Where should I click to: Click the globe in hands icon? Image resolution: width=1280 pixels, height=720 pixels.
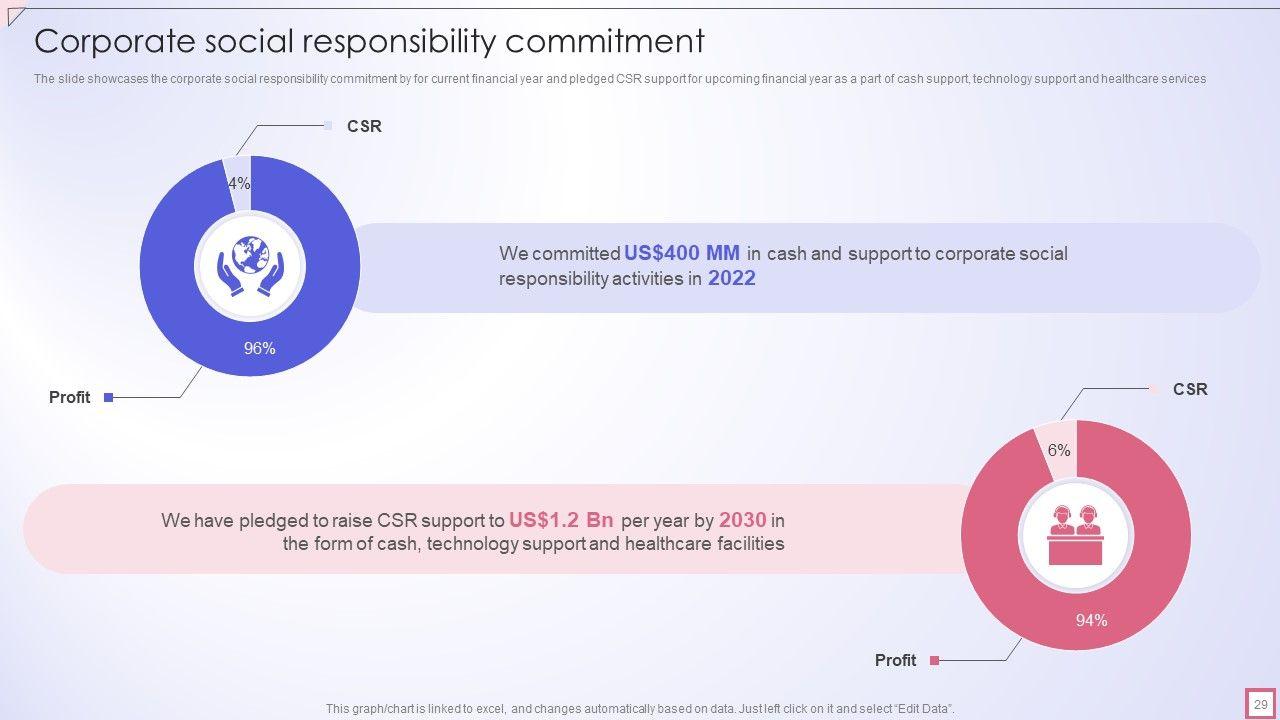click(250, 266)
